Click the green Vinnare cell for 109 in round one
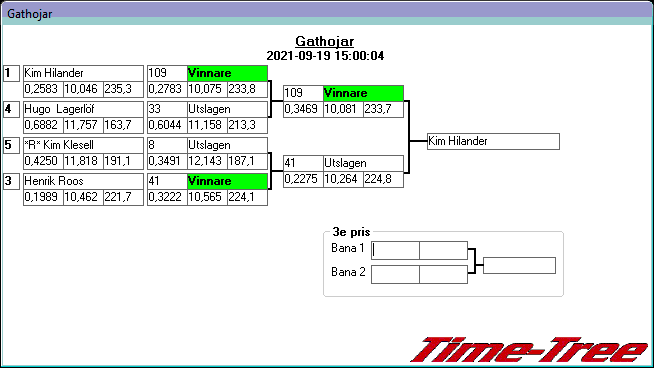 coord(227,73)
